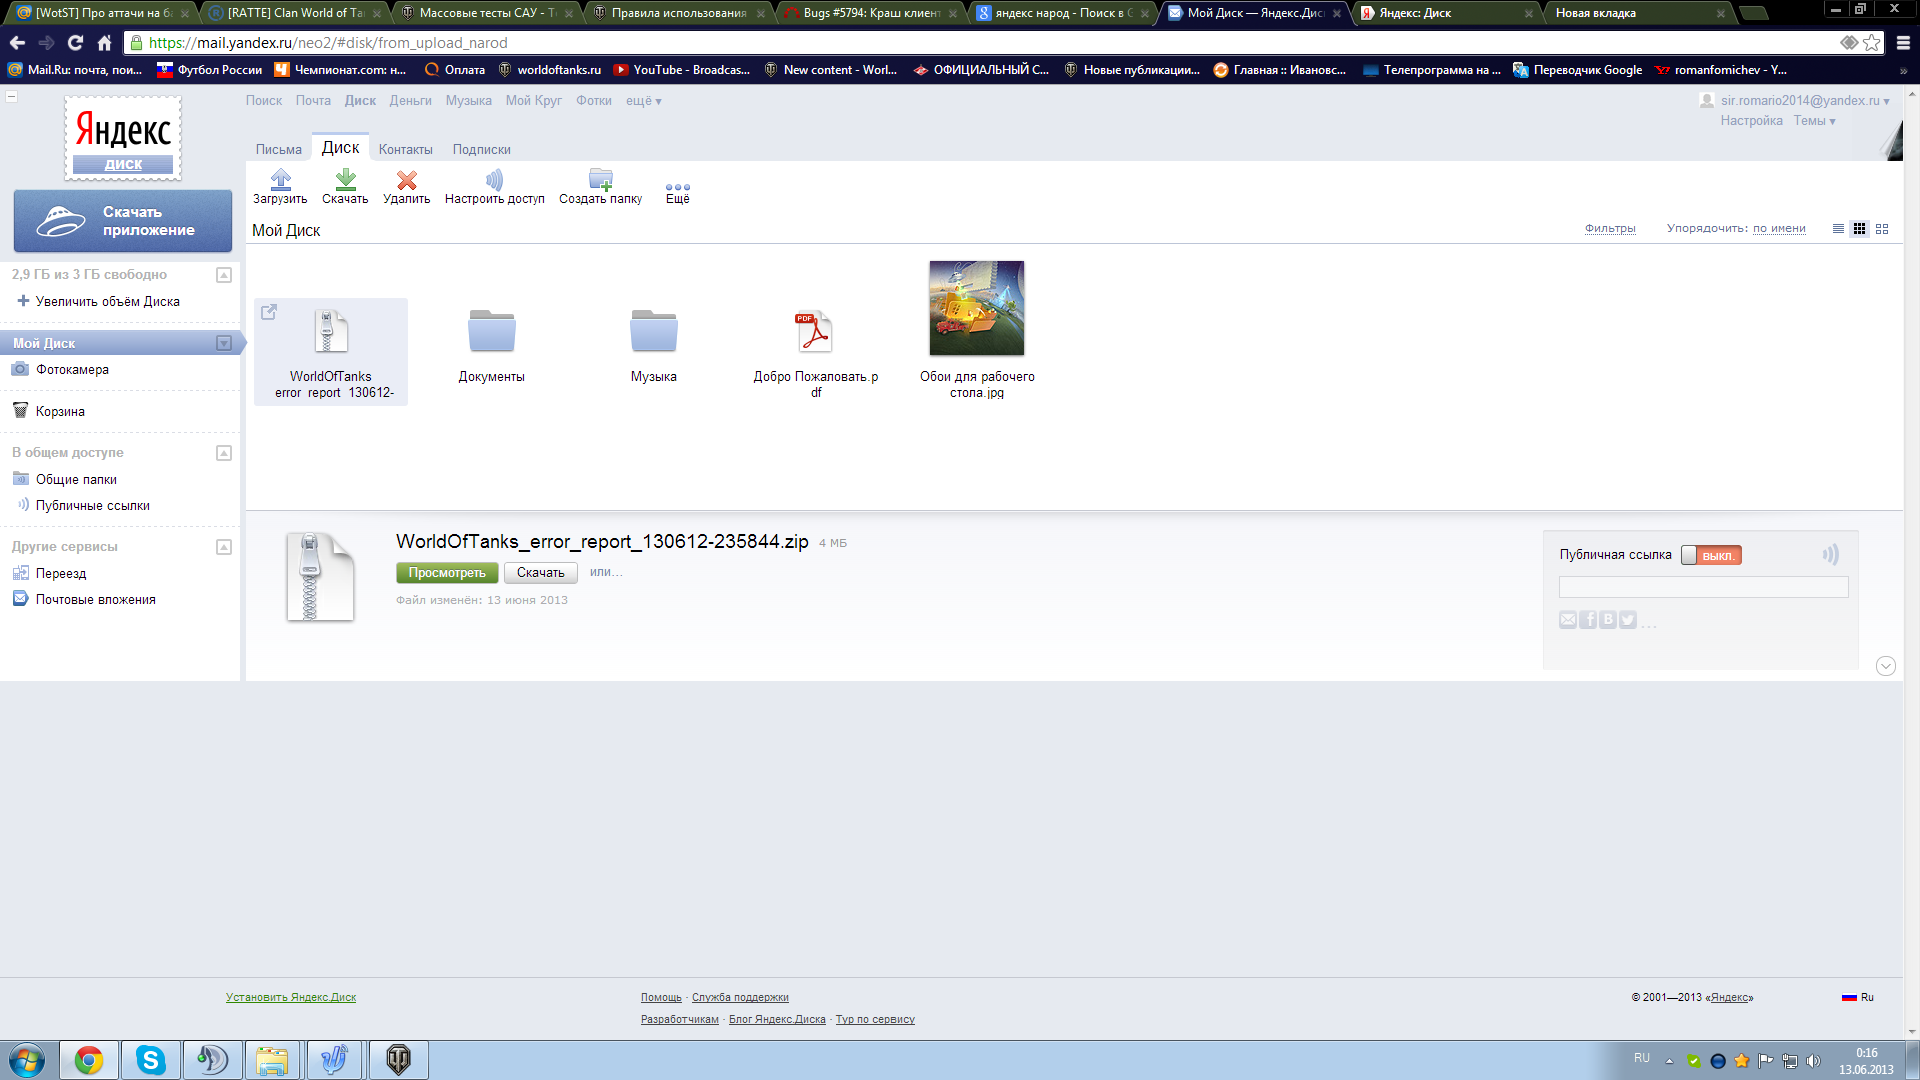Switch to the Контакты tab

(x=405, y=149)
